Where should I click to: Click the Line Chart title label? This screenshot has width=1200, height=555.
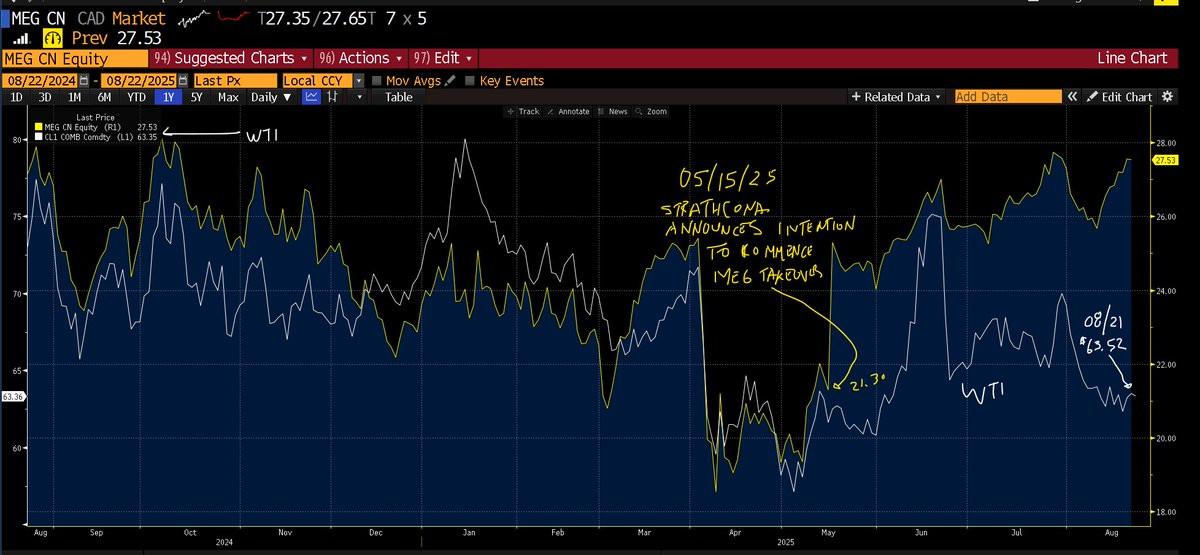1132,59
